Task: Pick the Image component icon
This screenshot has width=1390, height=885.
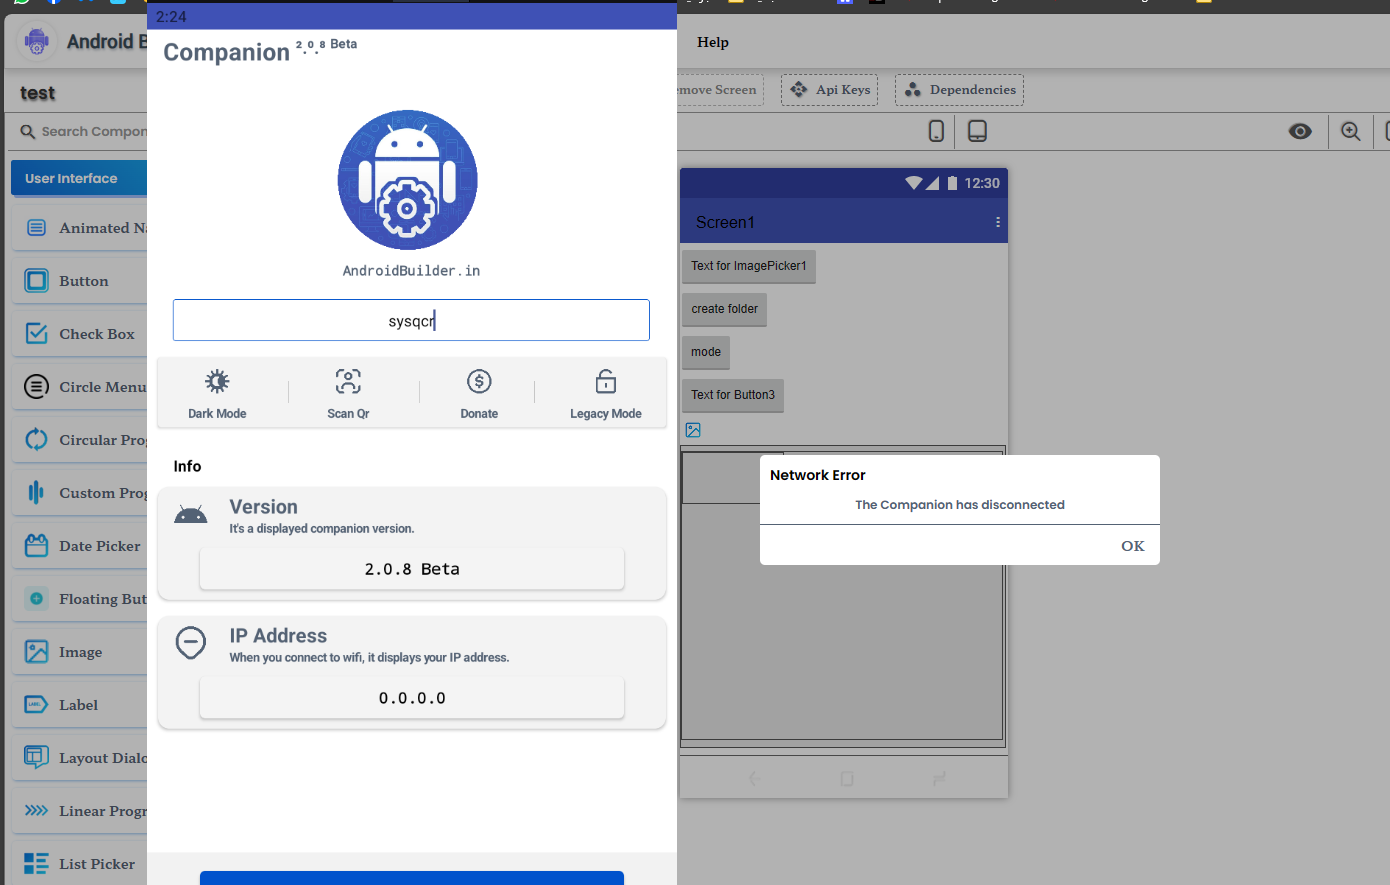Action: pos(36,652)
